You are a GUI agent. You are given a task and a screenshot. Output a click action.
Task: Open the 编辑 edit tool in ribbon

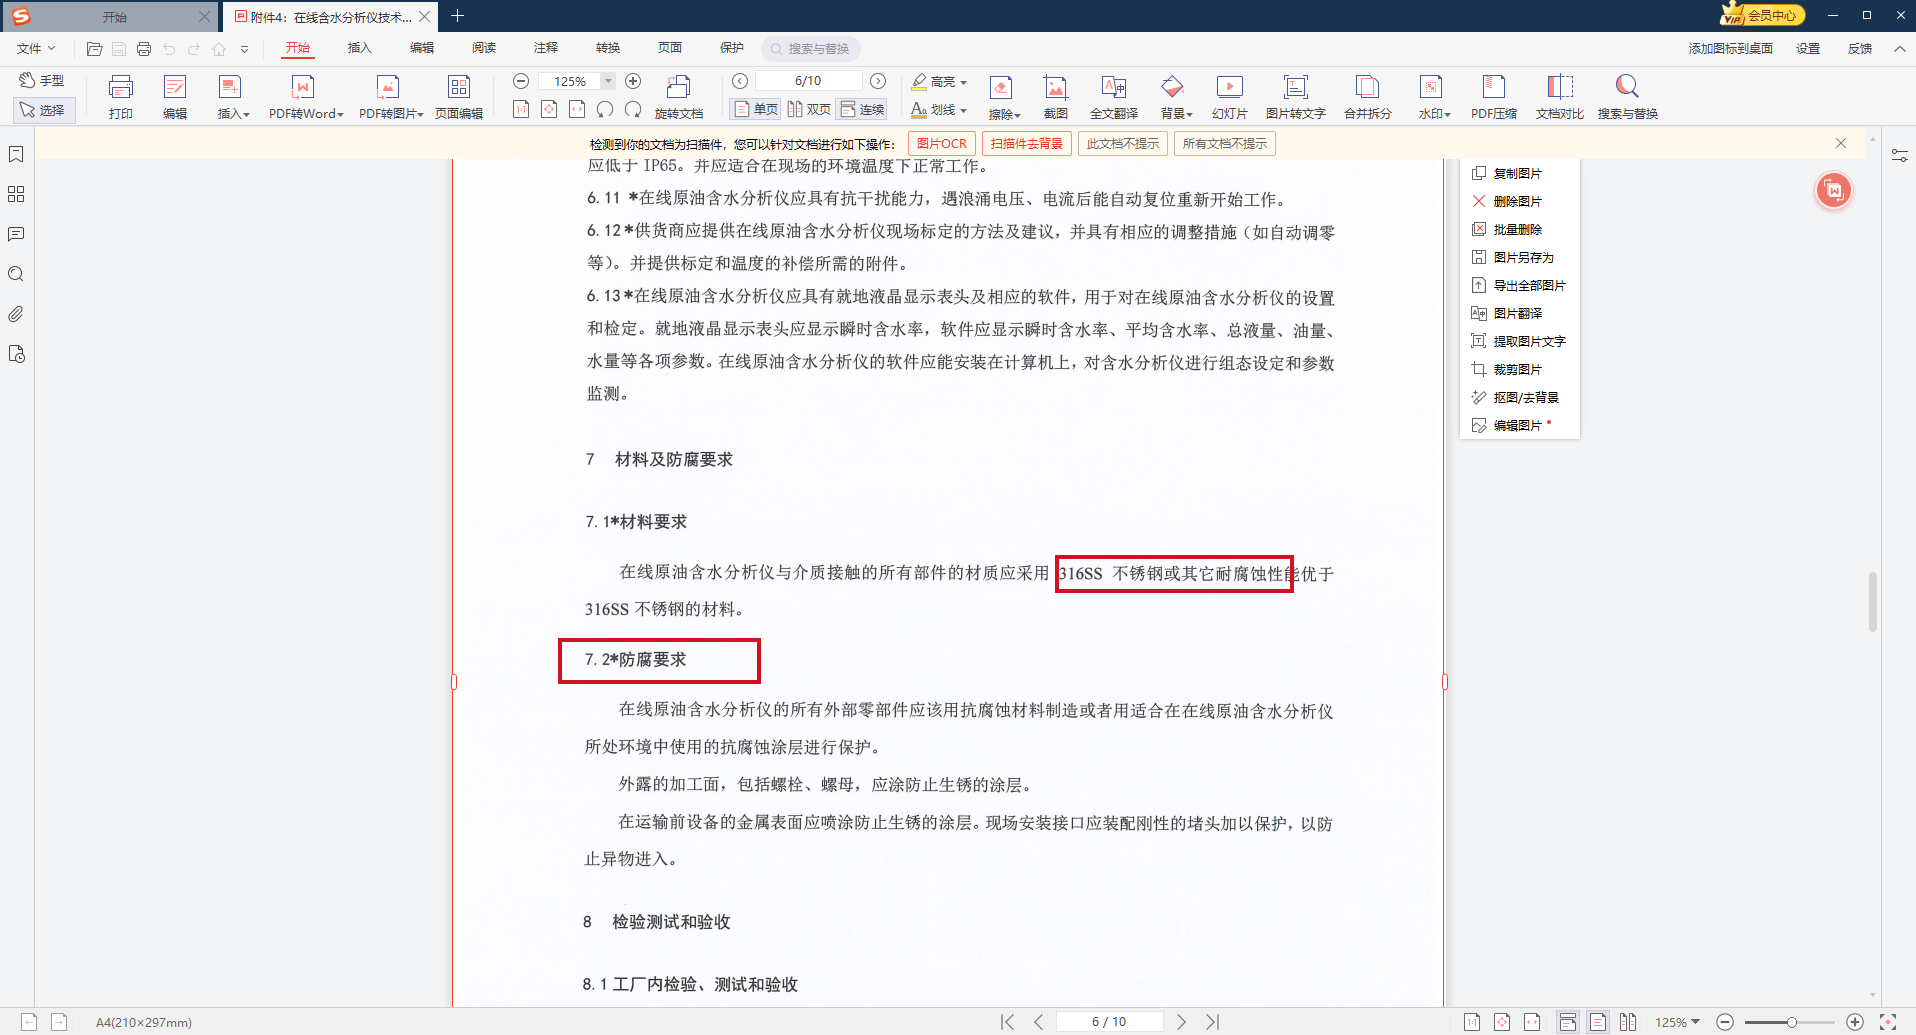click(175, 97)
